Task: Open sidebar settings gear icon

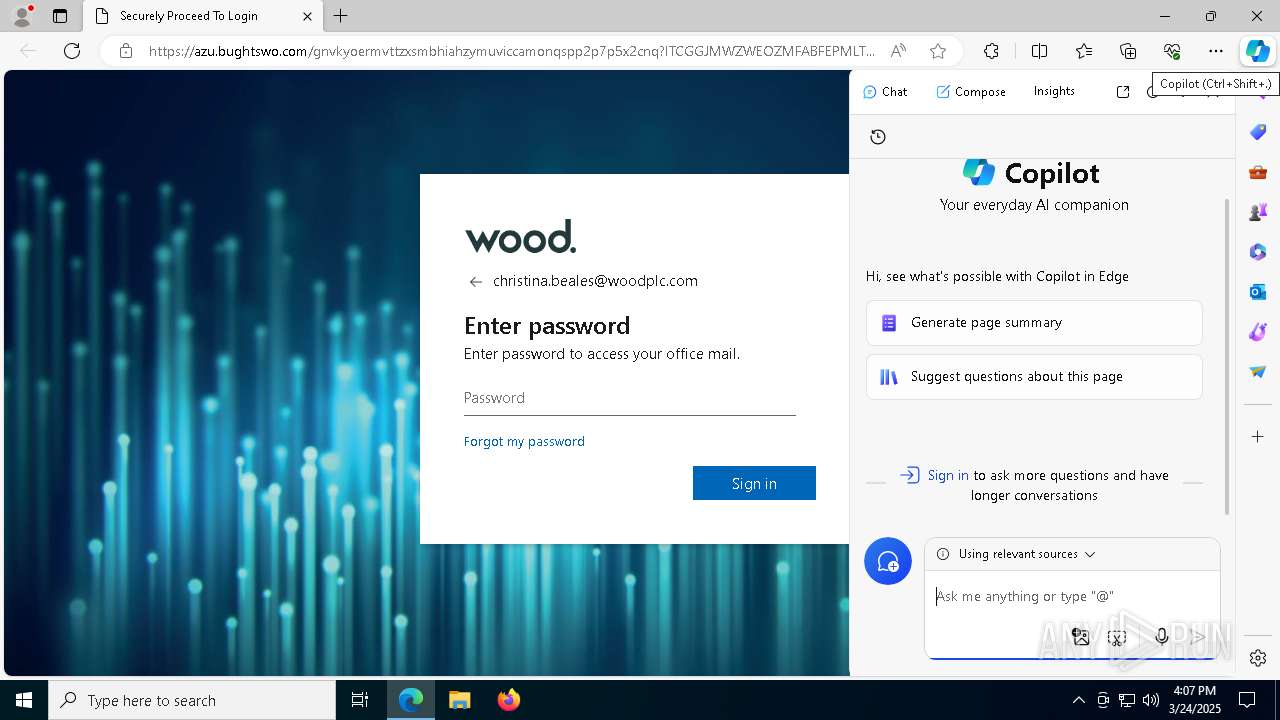Action: pos(1258,658)
